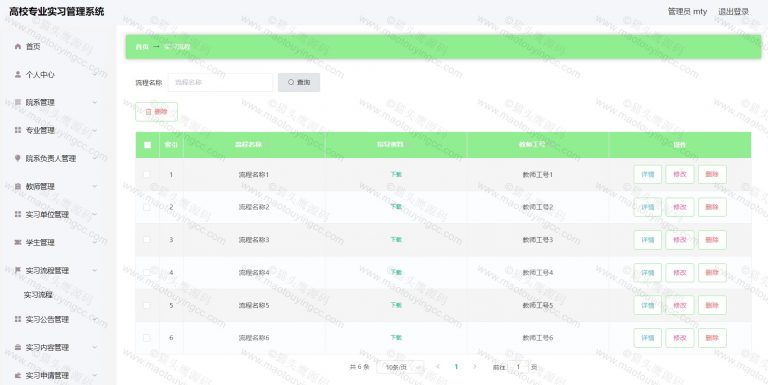Click the grid icon beside 专业管理
Viewport: 768px width, 385px height.
pos(18,130)
